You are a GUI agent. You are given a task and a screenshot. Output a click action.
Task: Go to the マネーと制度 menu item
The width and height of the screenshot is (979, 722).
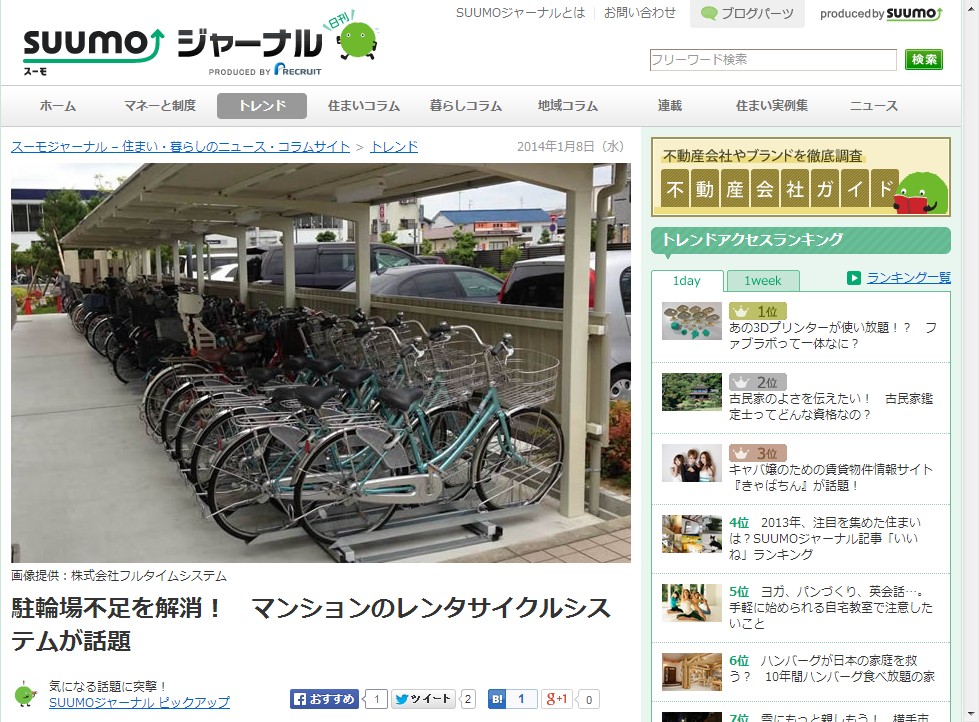[160, 106]
